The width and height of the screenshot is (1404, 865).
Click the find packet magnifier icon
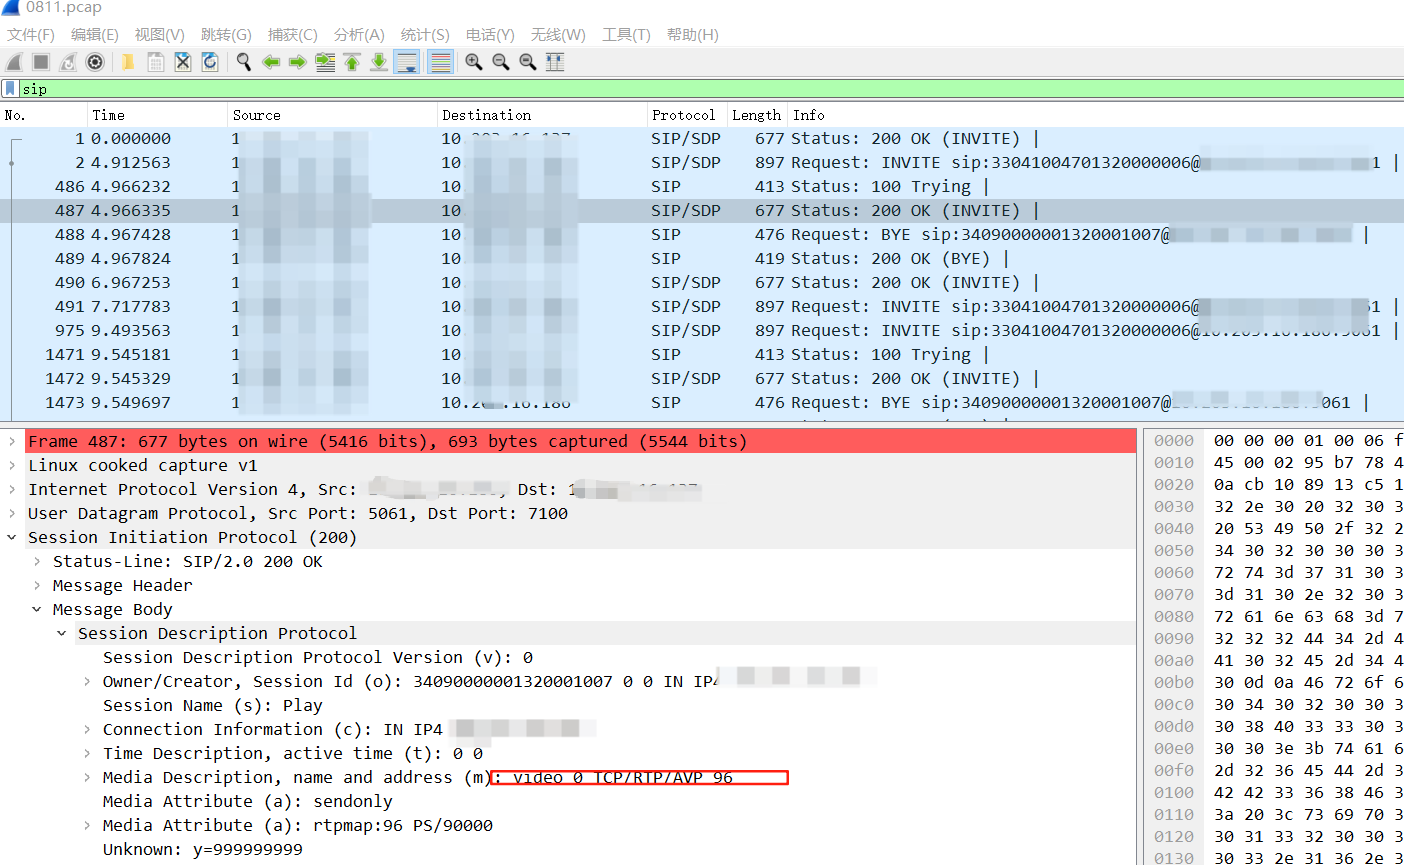pos(243,62)
